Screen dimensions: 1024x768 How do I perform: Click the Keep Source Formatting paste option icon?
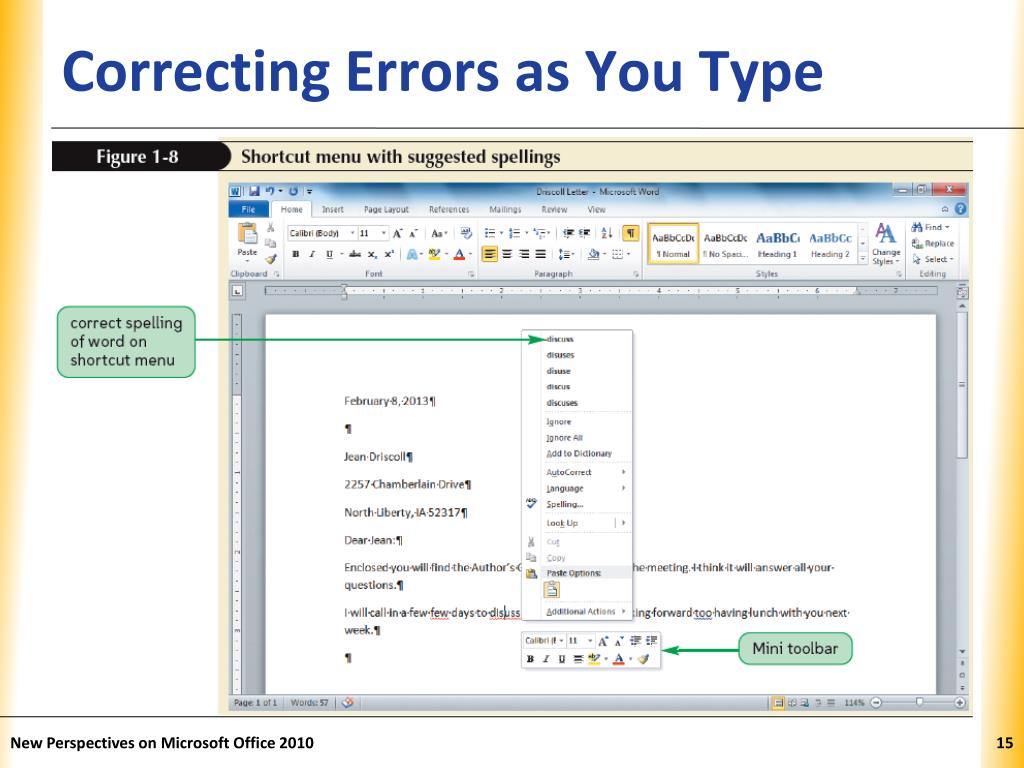[552, 590]
